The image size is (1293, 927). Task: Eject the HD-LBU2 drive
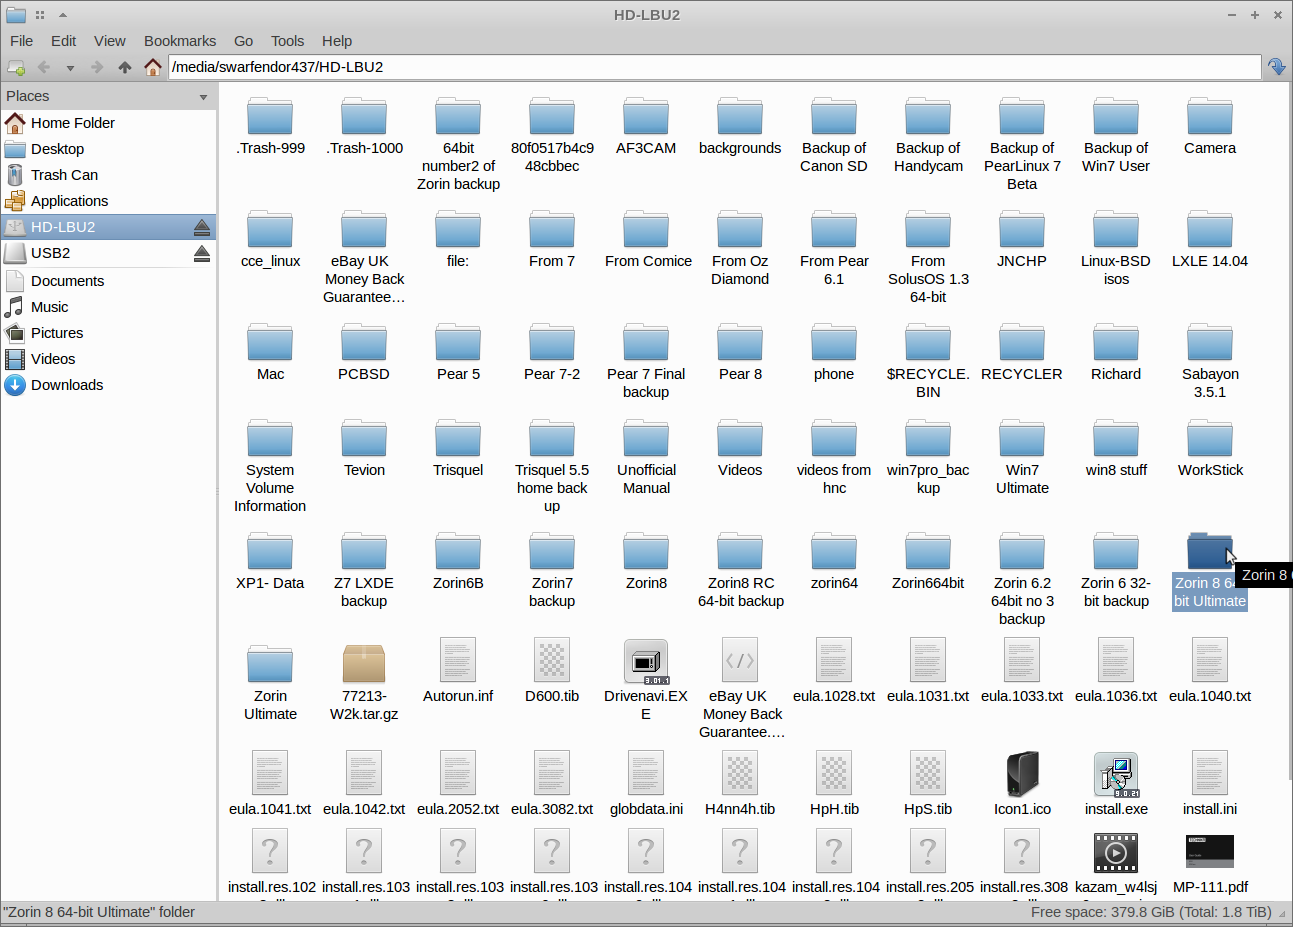pyautogui.click(x=202, y=227)
